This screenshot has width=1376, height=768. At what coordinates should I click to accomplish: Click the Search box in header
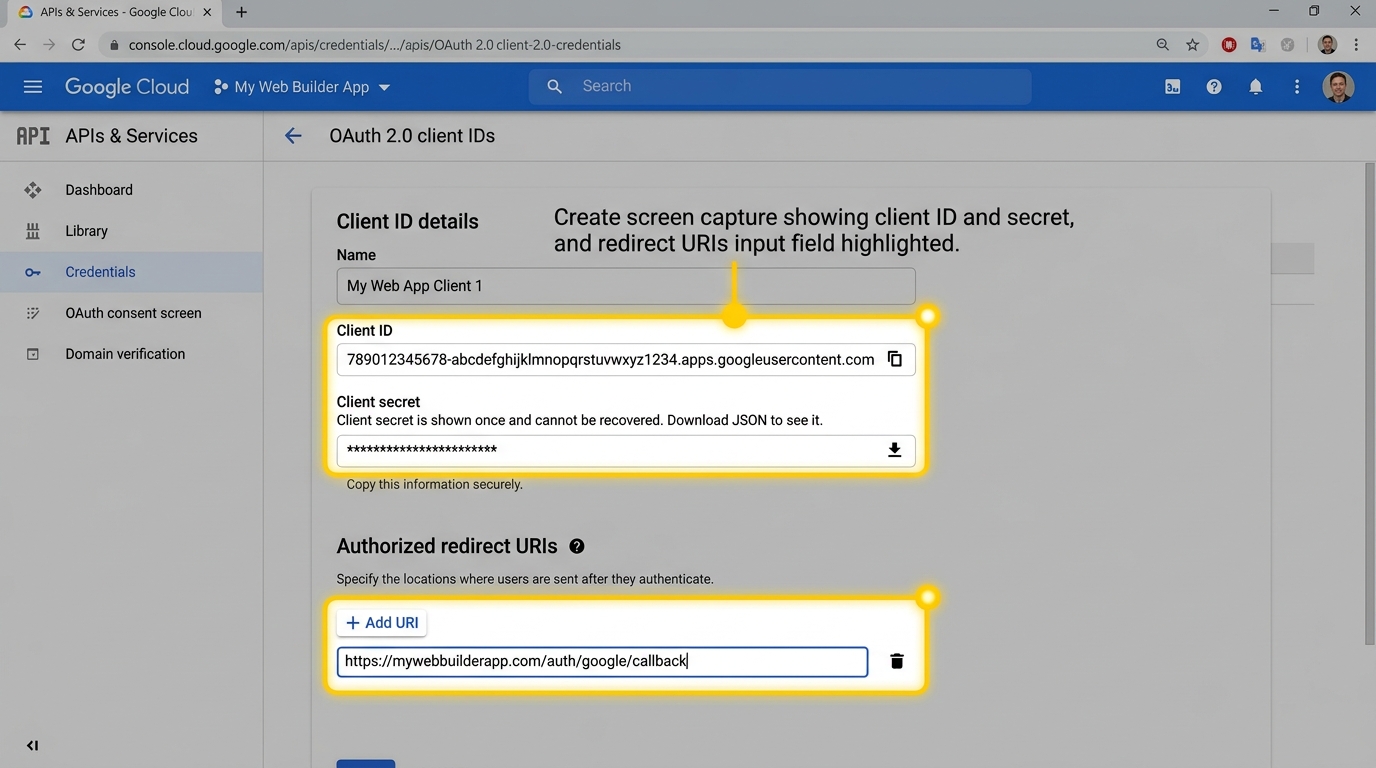[x=780, y=87]
